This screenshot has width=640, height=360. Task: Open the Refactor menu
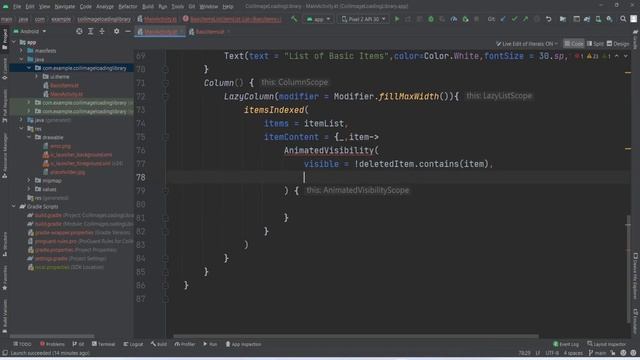point(128,7)
